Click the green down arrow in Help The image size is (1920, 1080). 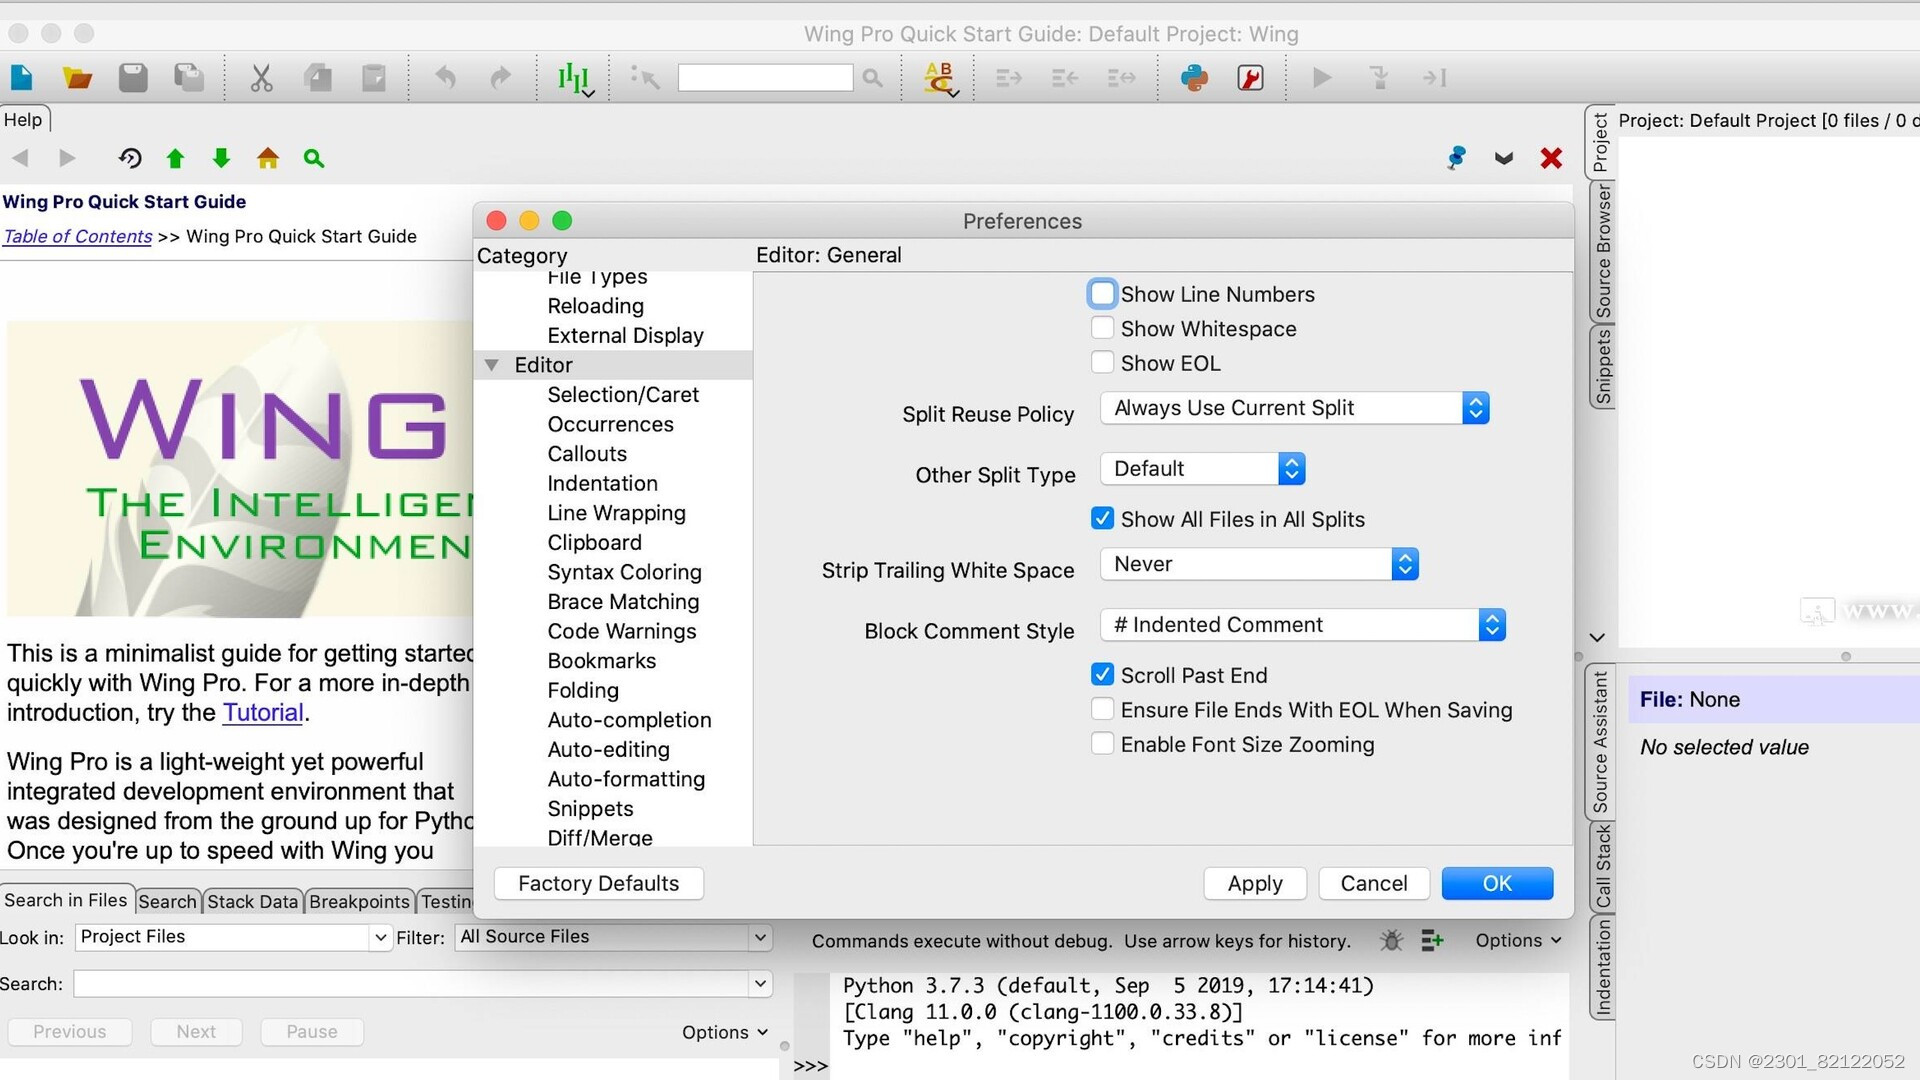click(221, 158)
